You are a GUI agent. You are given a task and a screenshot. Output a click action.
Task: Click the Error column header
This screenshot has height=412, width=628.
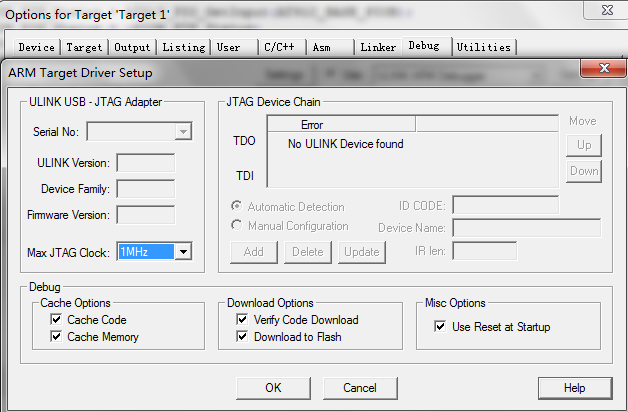coord(342,125)
